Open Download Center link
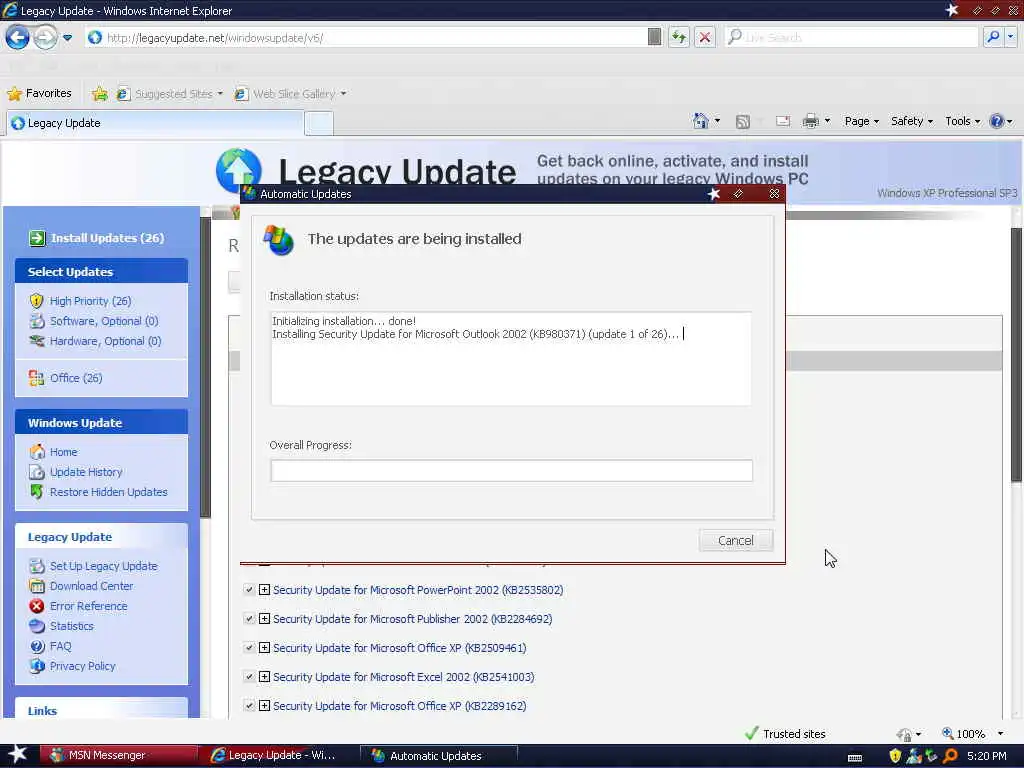This screenshot has width=1024, height=768. click(x=91, y=586)
